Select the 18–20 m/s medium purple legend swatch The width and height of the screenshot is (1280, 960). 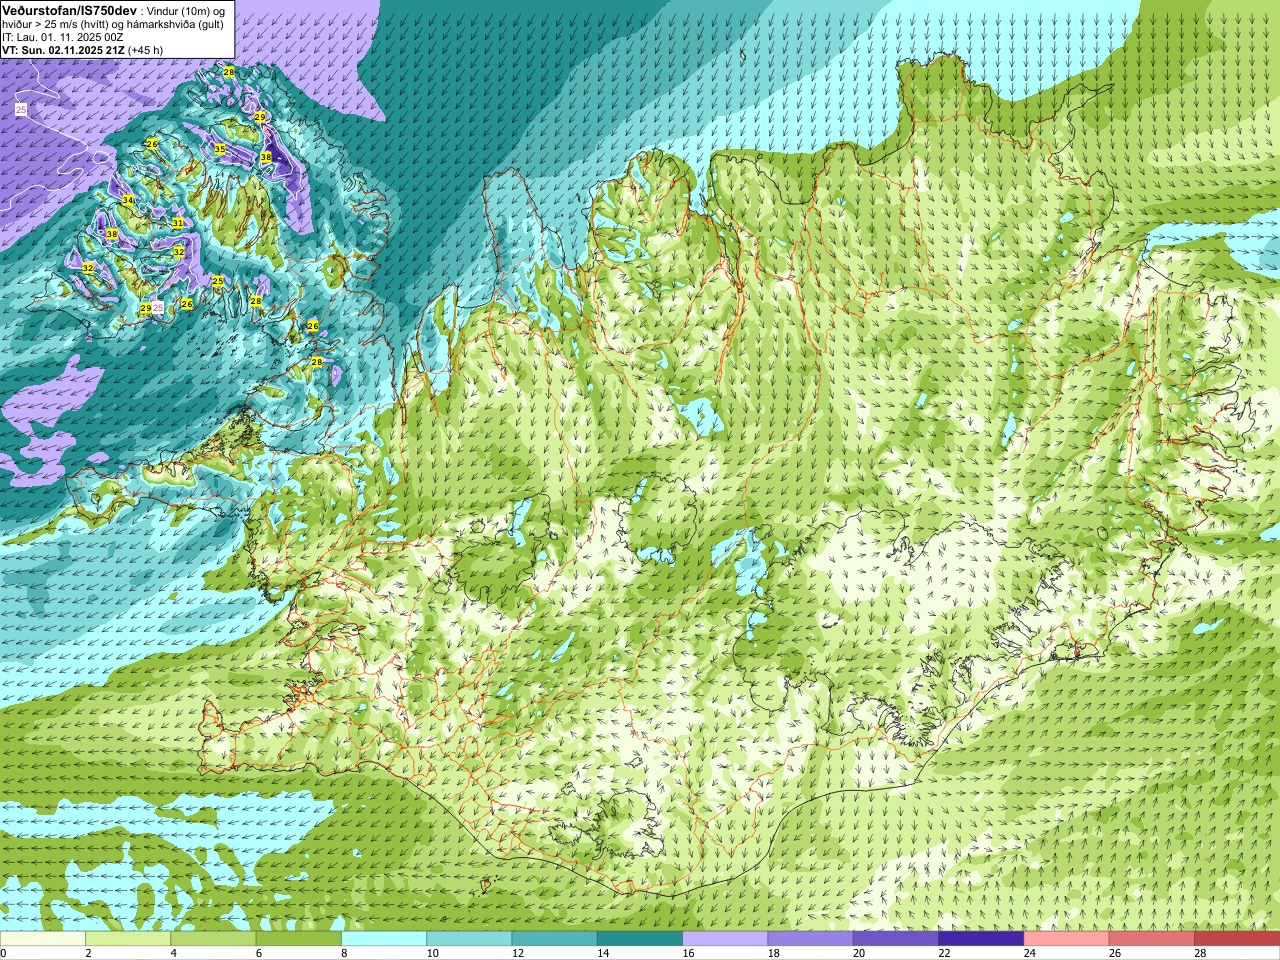[811, 939]
